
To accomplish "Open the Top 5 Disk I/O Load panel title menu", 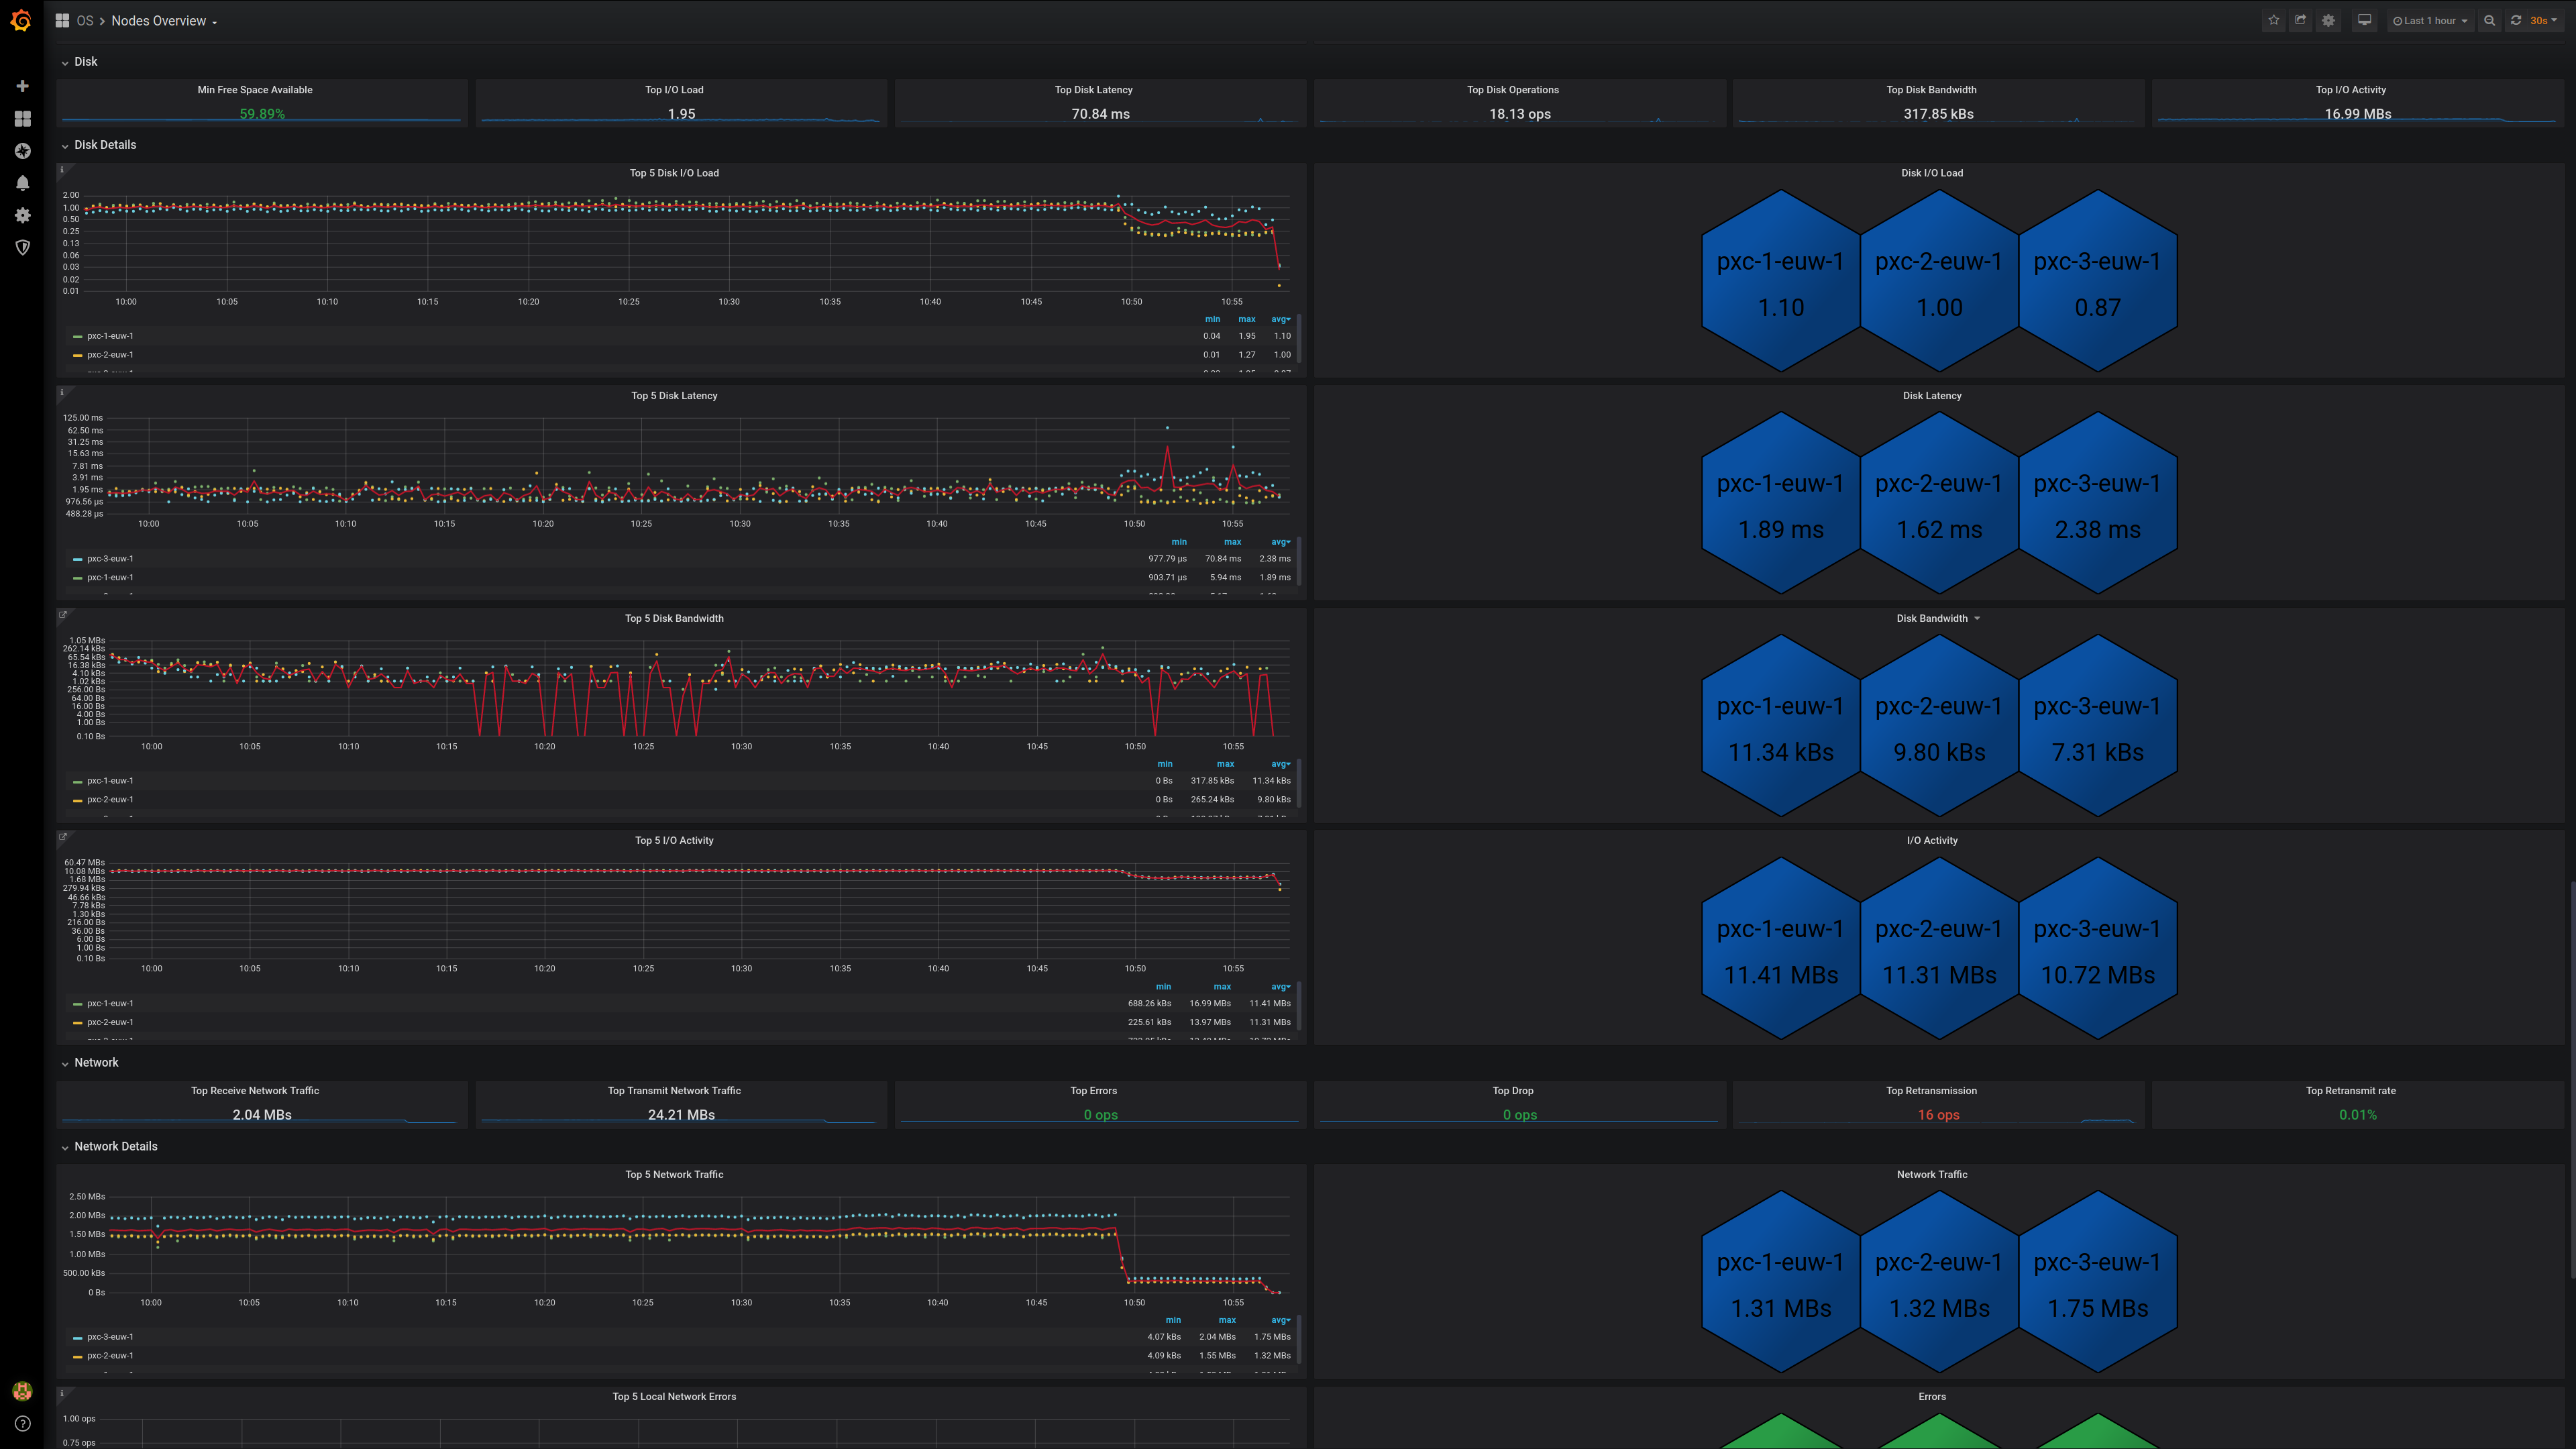I will tap(674, 173).
